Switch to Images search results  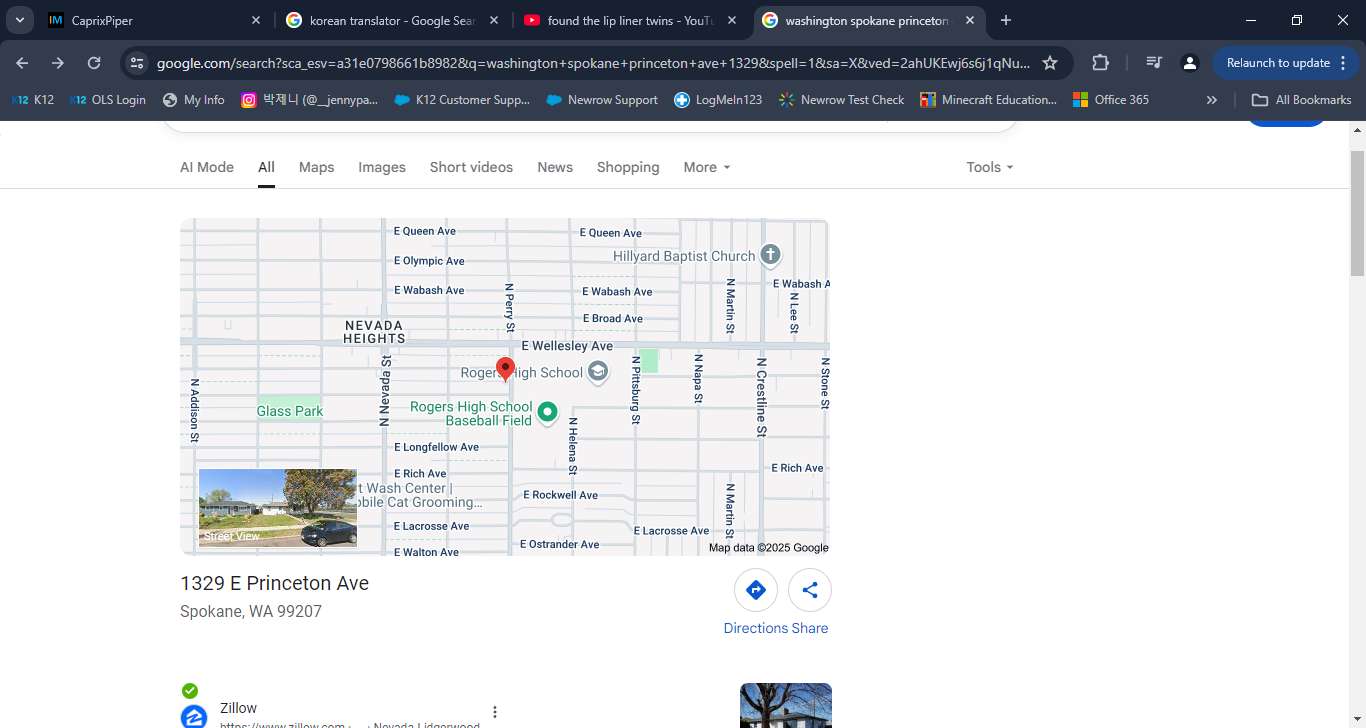coord(382,167)
